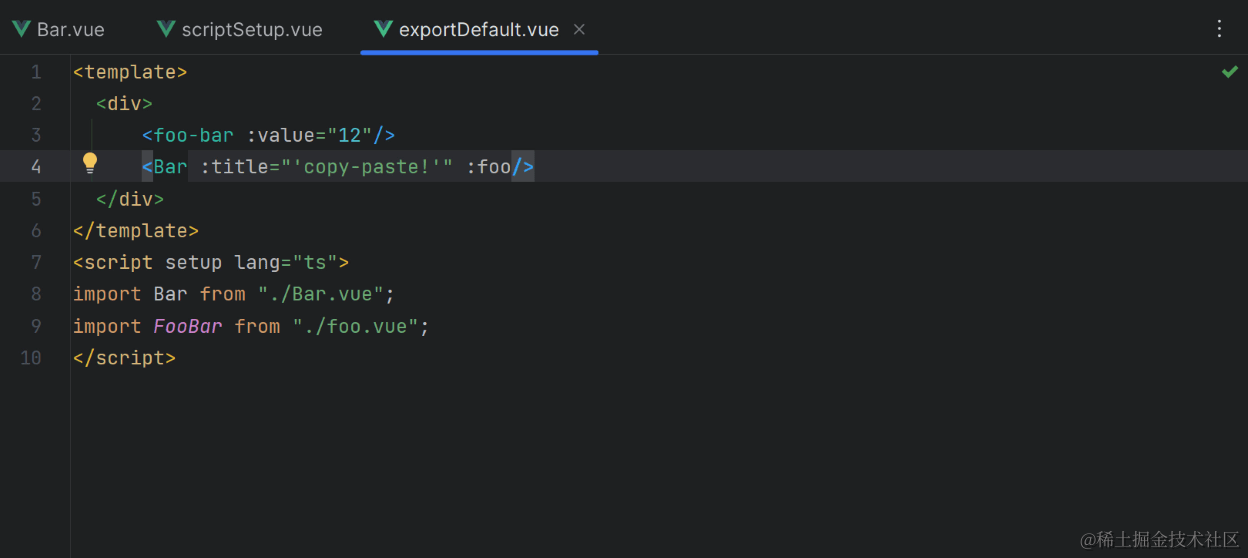Click the 'copy-paste!' string value
The height and width of the screenshot is (558, 1248).
point(367,167)
